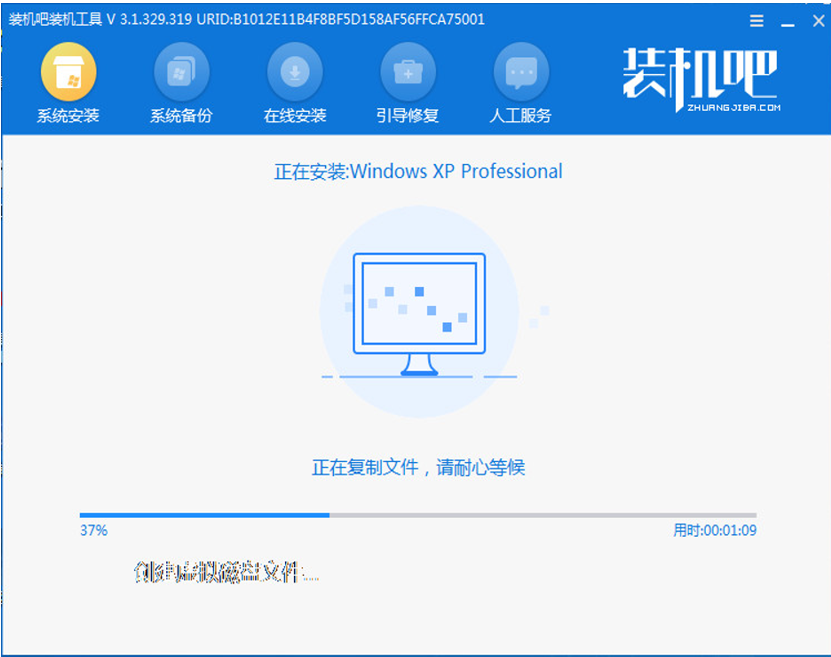The height and width of the screenshot is (657, 831).
Task: Select the 系统安装 (System Install) icon
Action: click(66, 73)
